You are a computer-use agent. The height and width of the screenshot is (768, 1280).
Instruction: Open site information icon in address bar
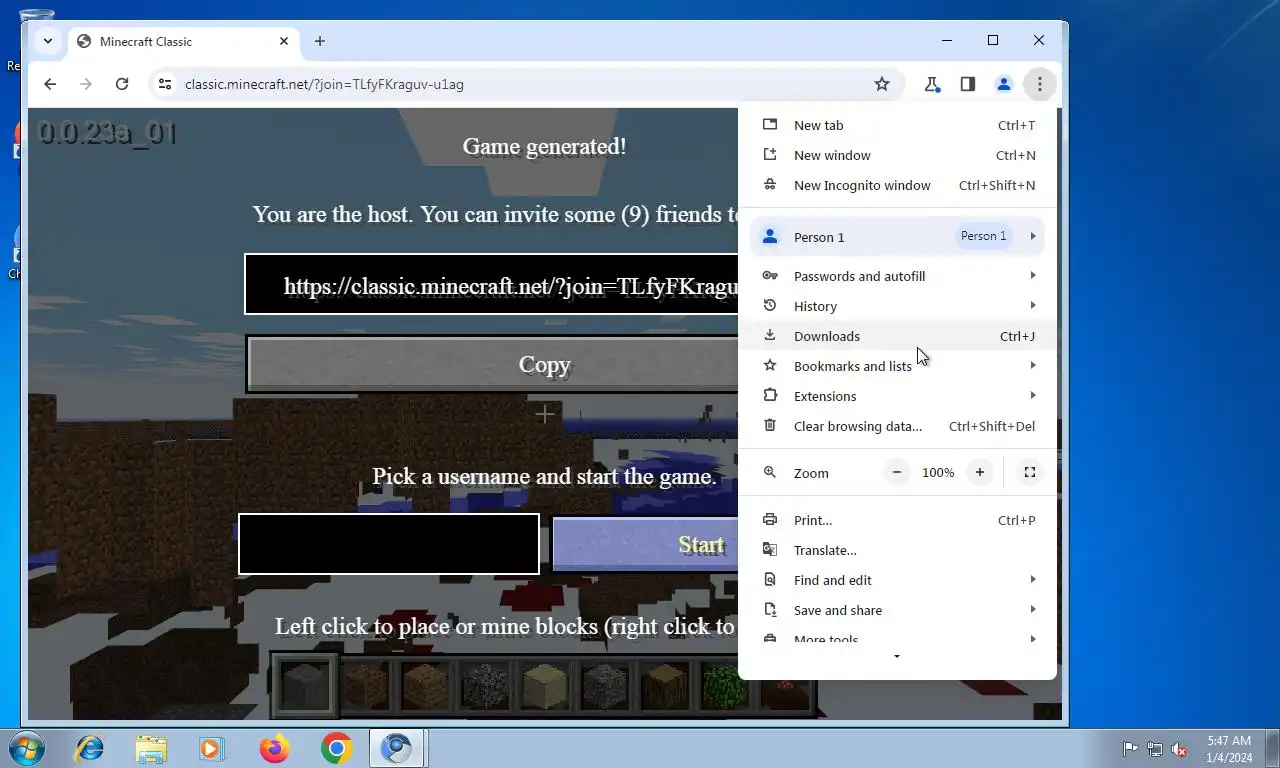click(x=166, y=84)
